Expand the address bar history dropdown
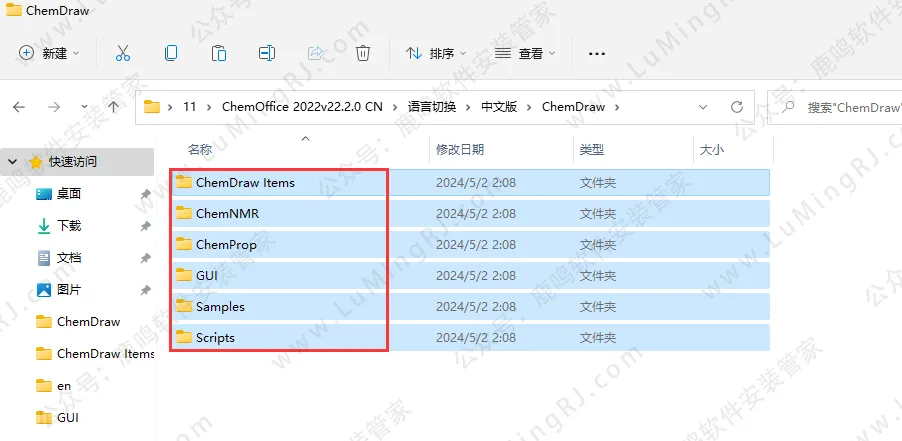This screenshot has height=441, width=902. point(702,107)
